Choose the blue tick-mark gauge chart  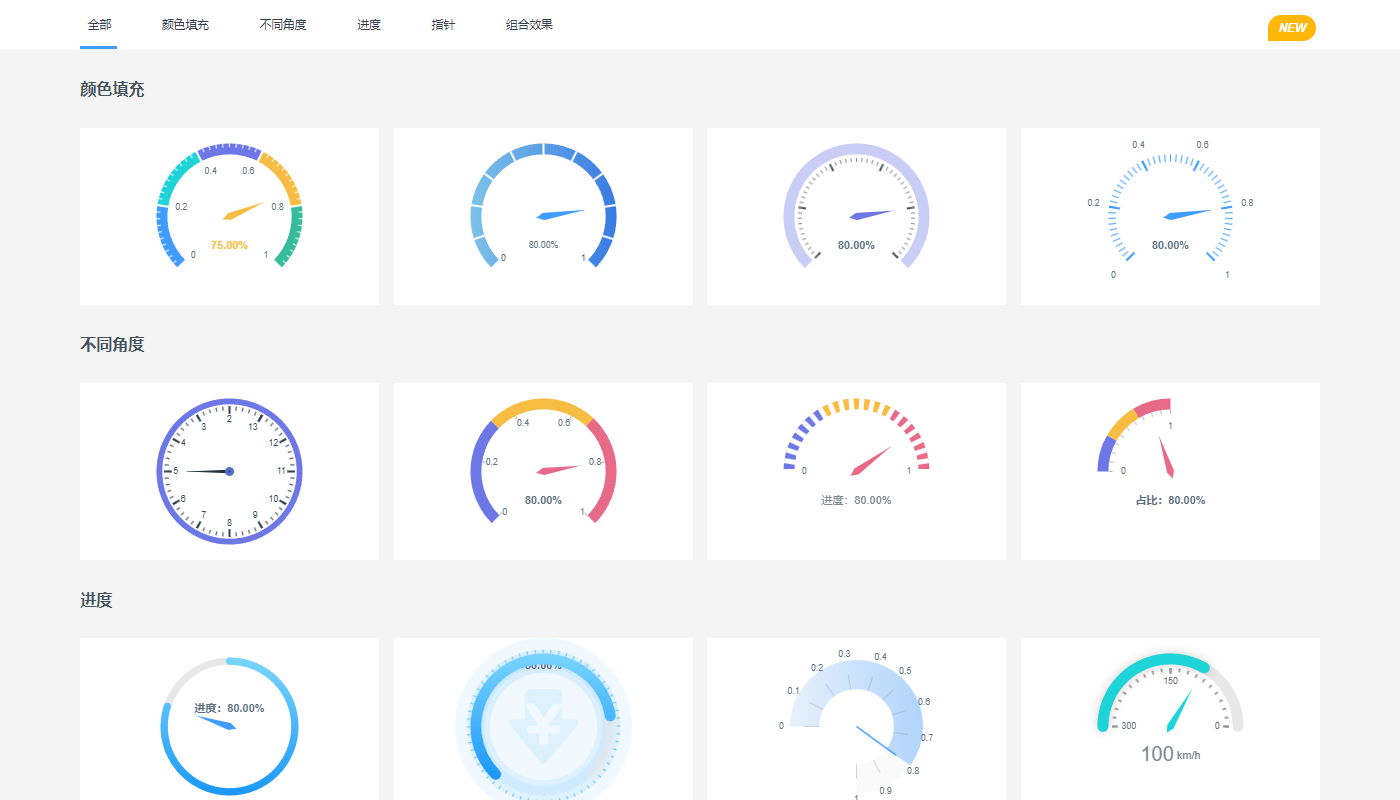click(1170, 216)
